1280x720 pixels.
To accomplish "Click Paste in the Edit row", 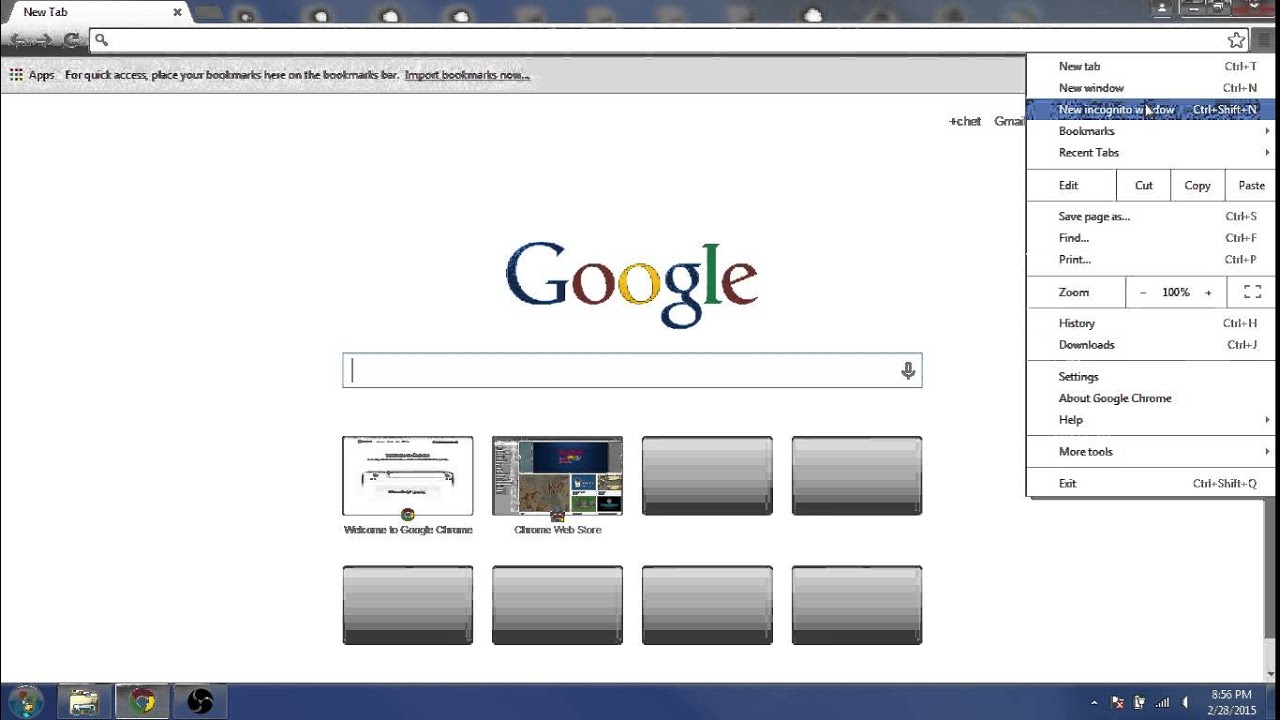I will click(x=1251, y=185).
